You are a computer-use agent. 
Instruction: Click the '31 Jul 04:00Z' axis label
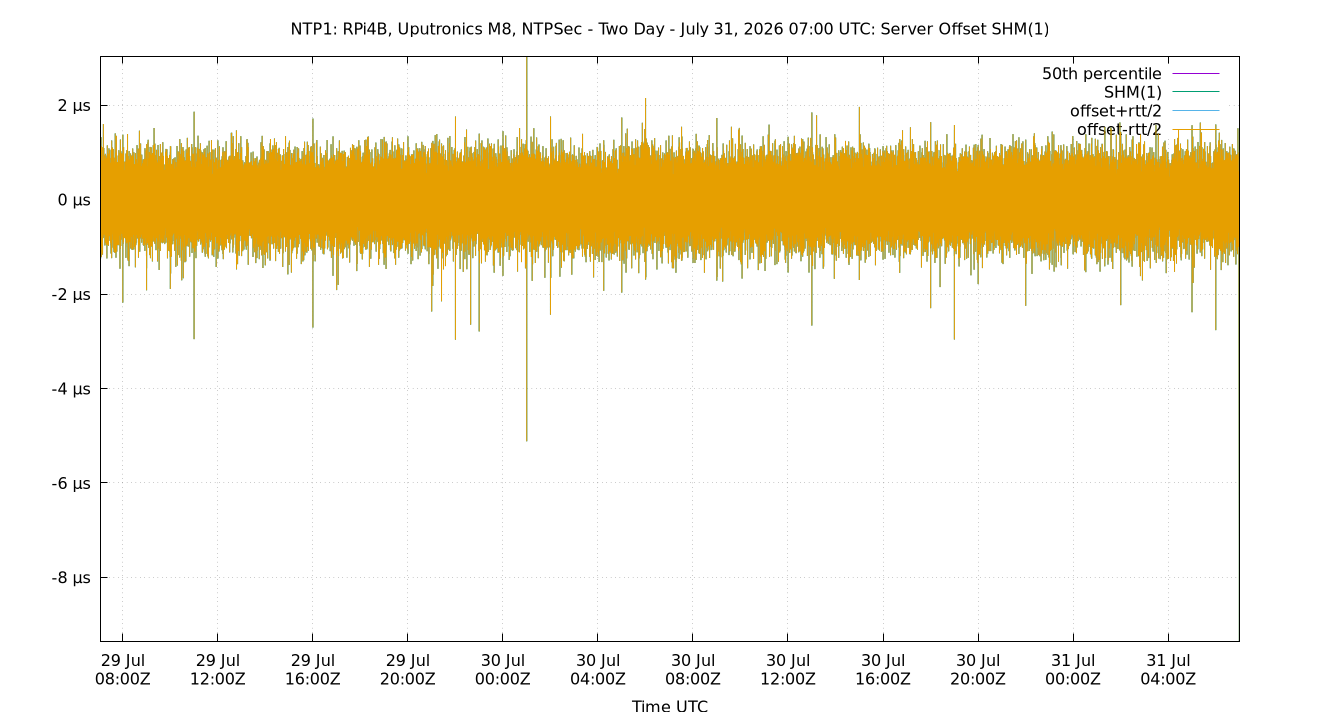[x=1168, y=669]
